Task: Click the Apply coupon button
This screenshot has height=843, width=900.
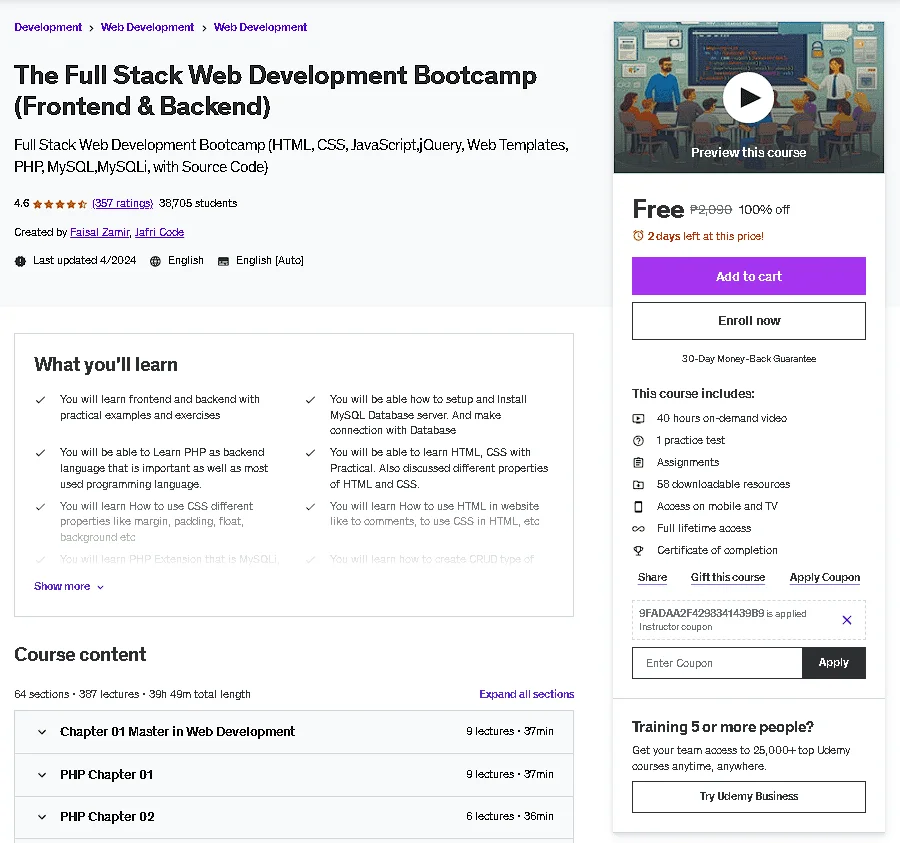Action: click(833, 663)
